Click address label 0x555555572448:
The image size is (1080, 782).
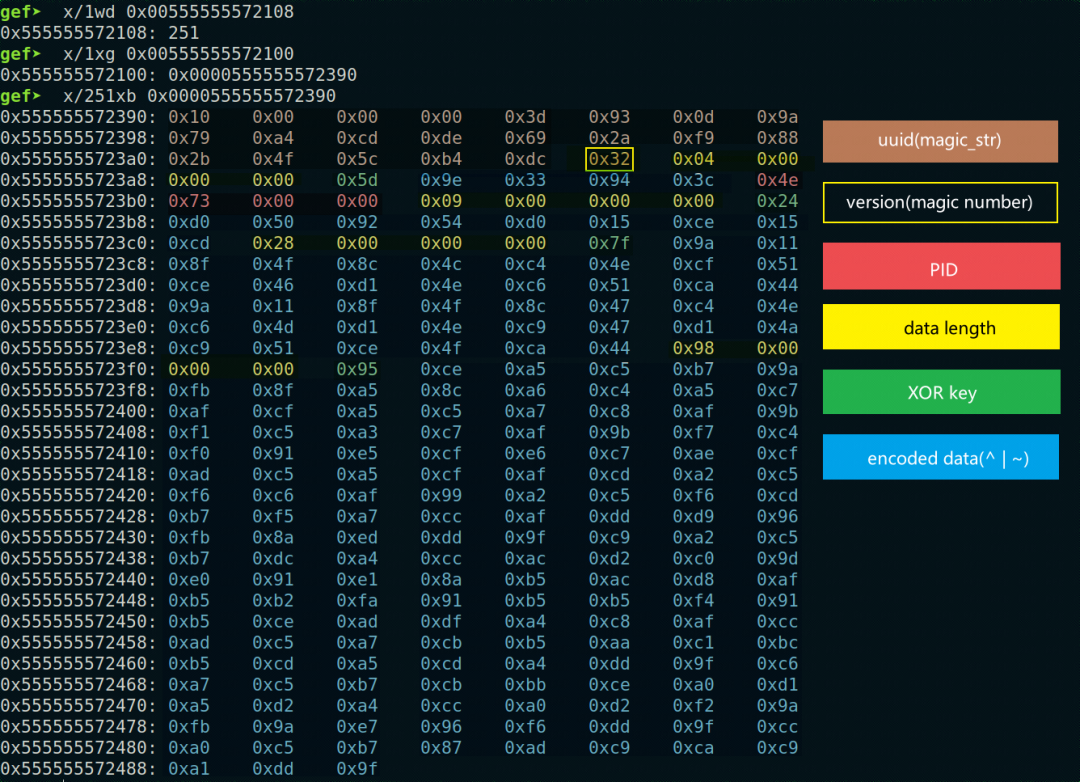pyautogui.click(x=79, y=600)
